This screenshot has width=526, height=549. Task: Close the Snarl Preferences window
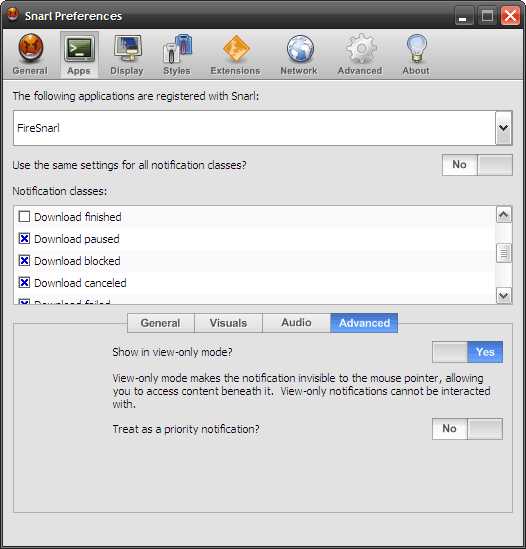tap(510, 16)
